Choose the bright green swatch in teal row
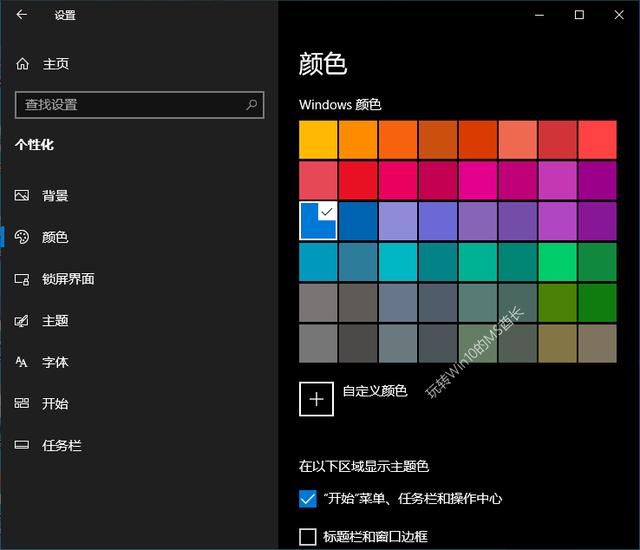 558,262
